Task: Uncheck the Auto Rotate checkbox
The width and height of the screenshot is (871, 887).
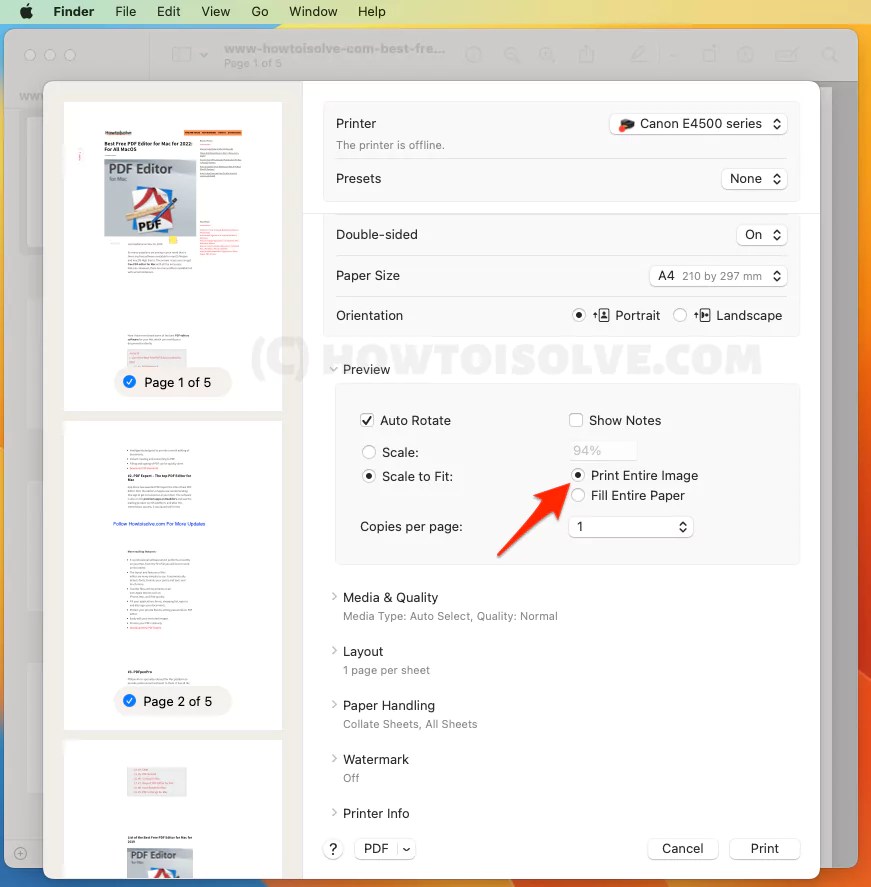Action: click(x=367, y=420)
